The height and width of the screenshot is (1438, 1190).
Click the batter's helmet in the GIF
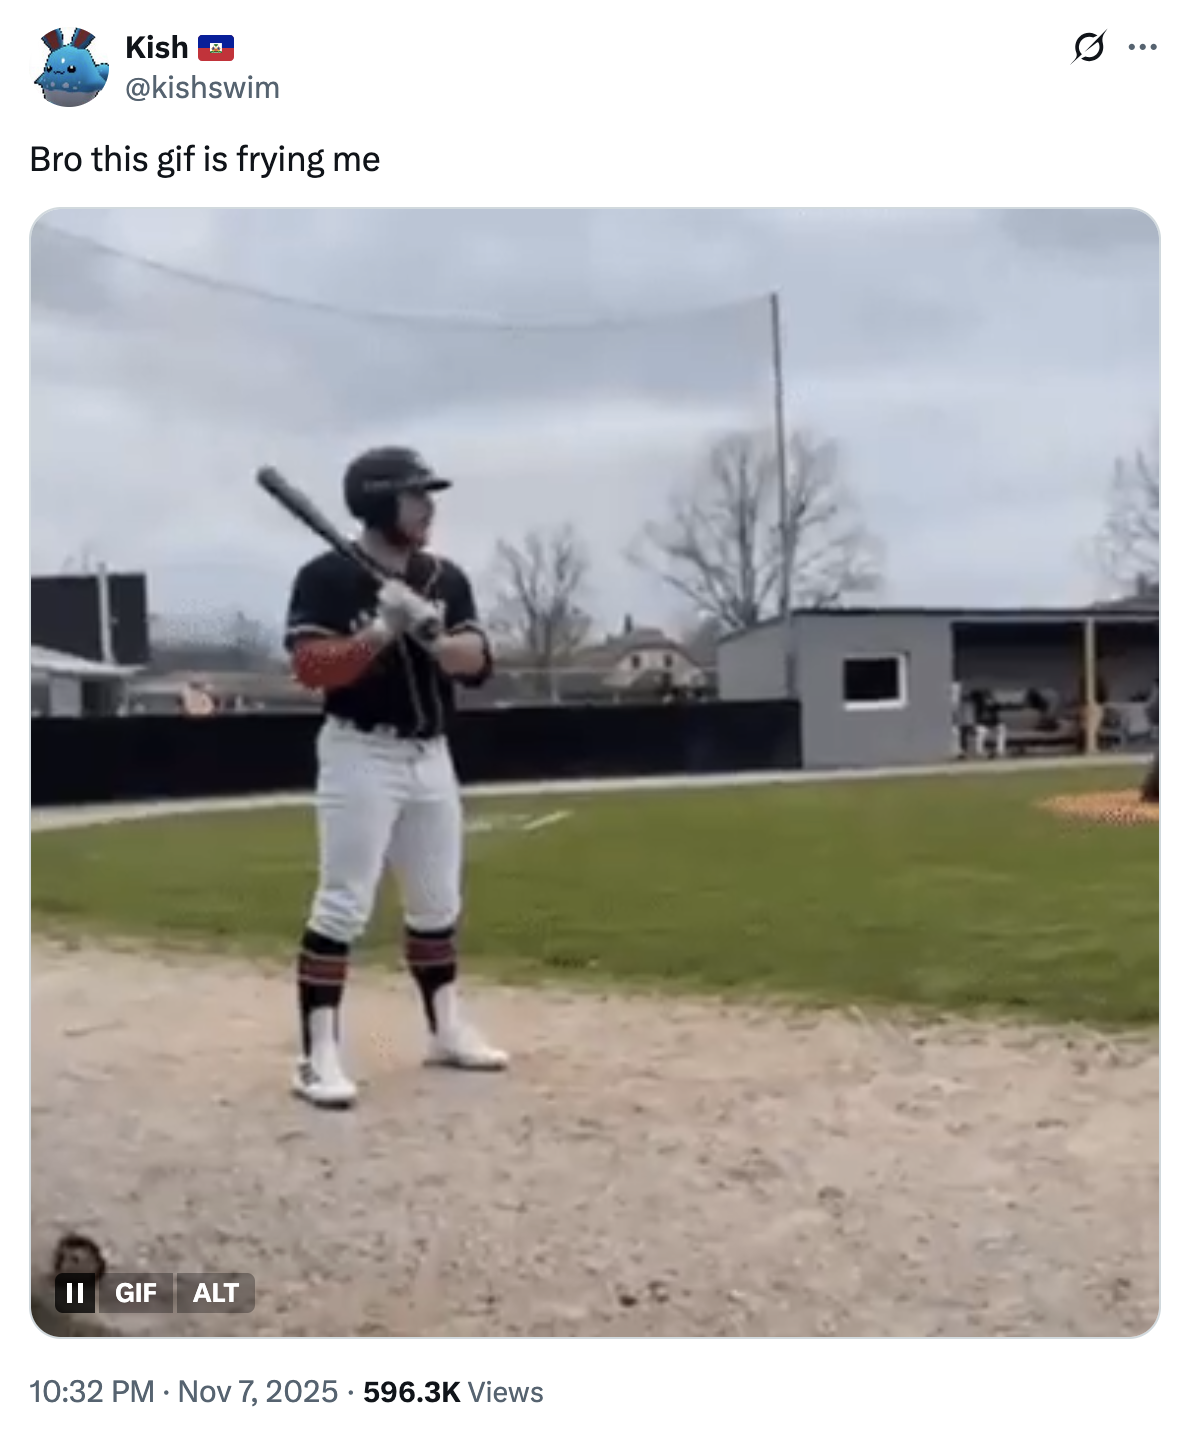[x=392, y=483]
